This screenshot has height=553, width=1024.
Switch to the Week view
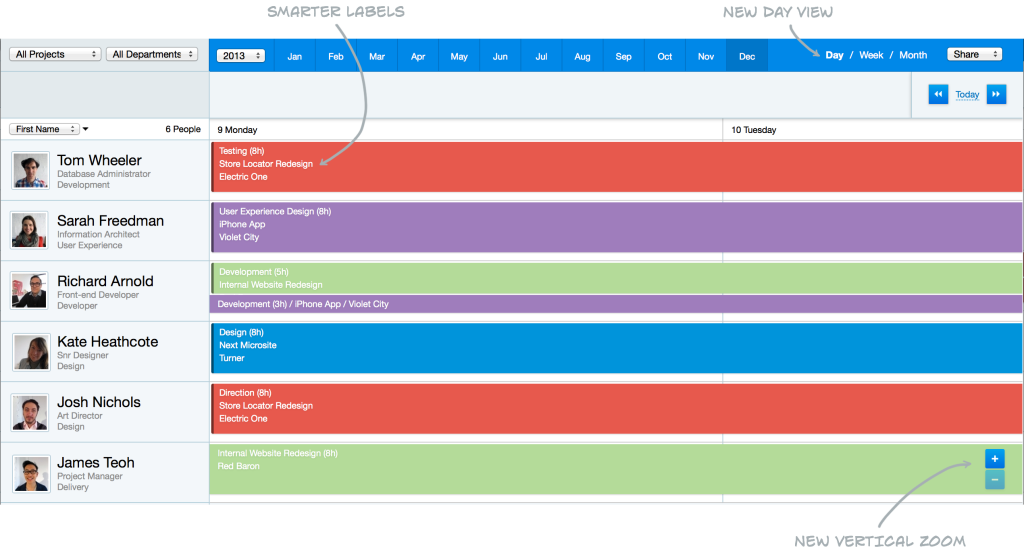tap(871, 55)
